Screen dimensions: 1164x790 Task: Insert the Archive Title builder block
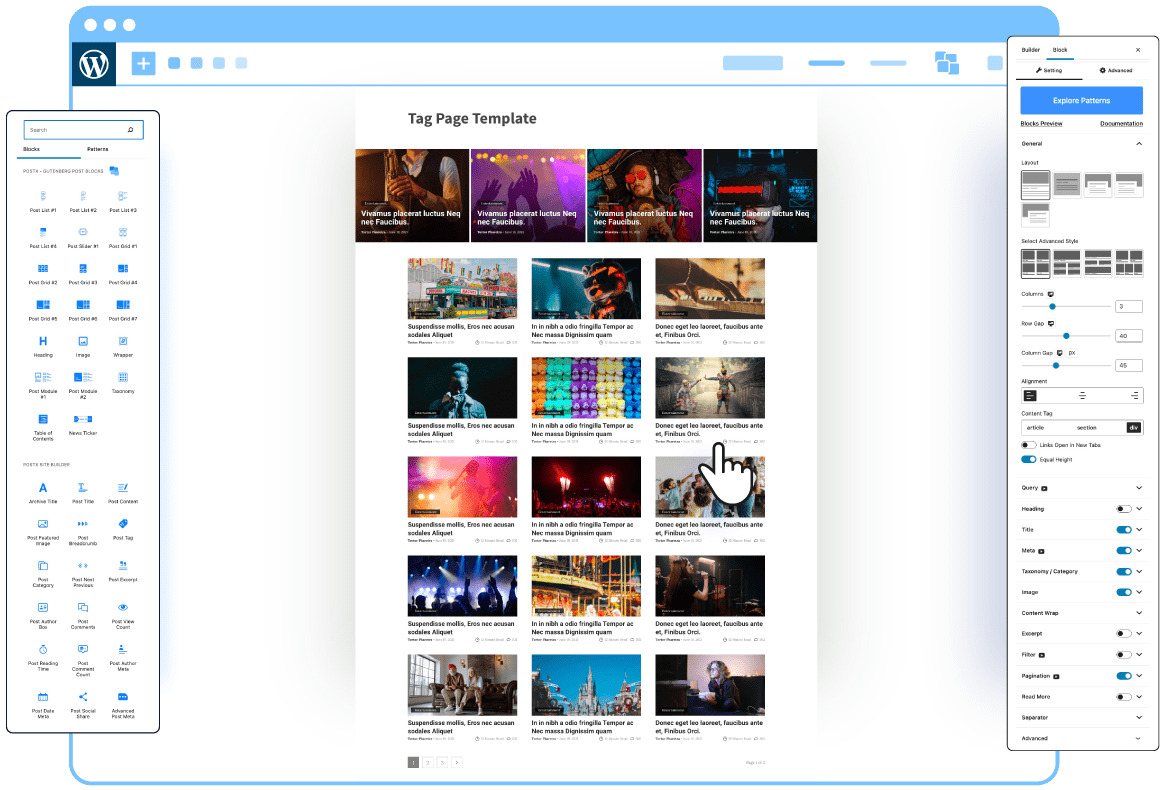coord(43,492)
